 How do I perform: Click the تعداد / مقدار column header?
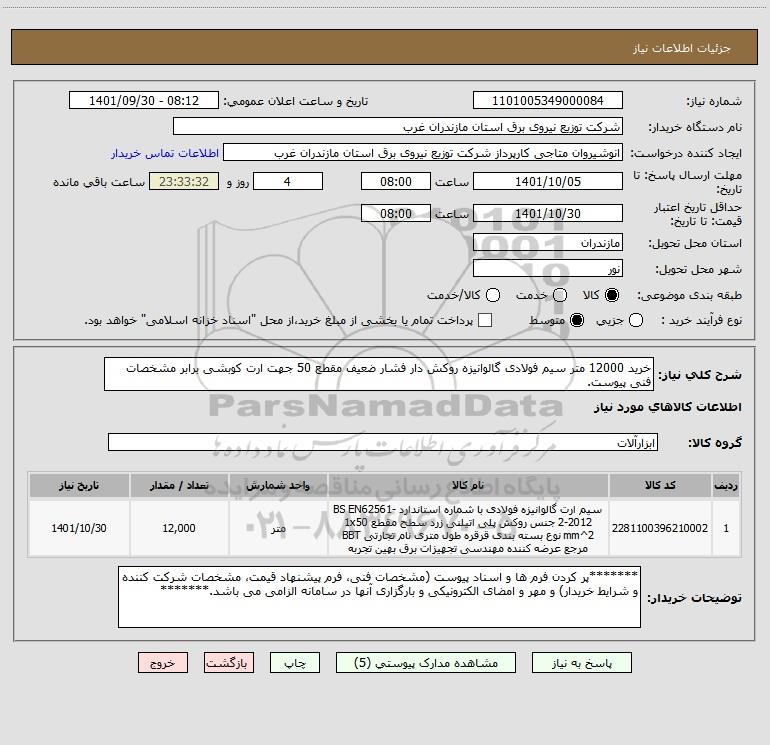click(179, 485)
